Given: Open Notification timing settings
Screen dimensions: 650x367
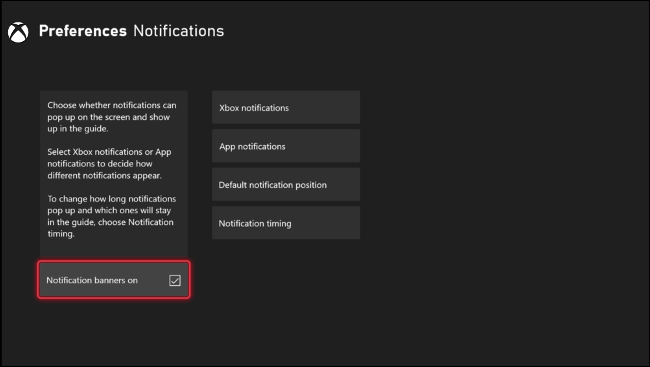Looking at the screenshot, I should 286,223.
